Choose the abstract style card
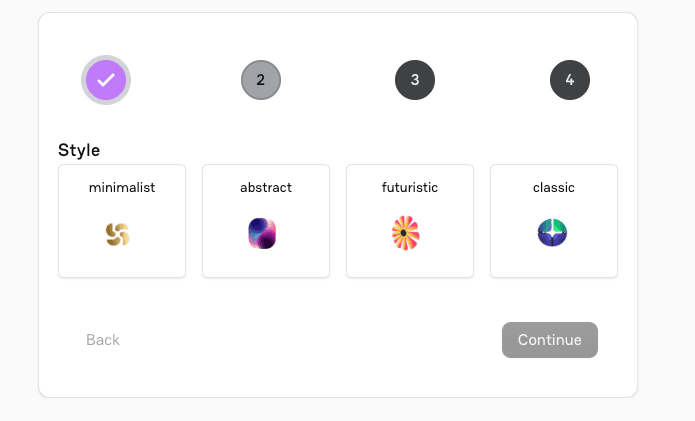Image resolution: width=695 pixels, height=421 pixels. [x=266, y=258]
